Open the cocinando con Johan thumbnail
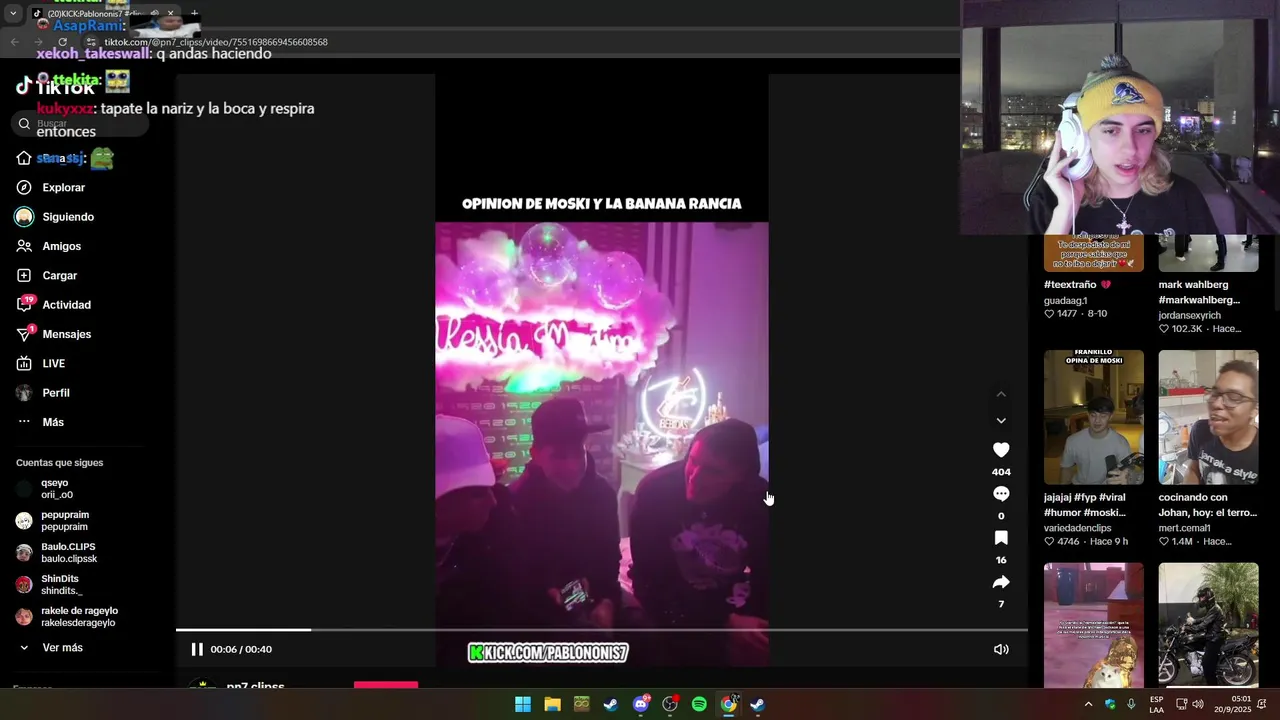This screenshot has width=1280, height=720. pyautogui.click(x=1208, y=417)
